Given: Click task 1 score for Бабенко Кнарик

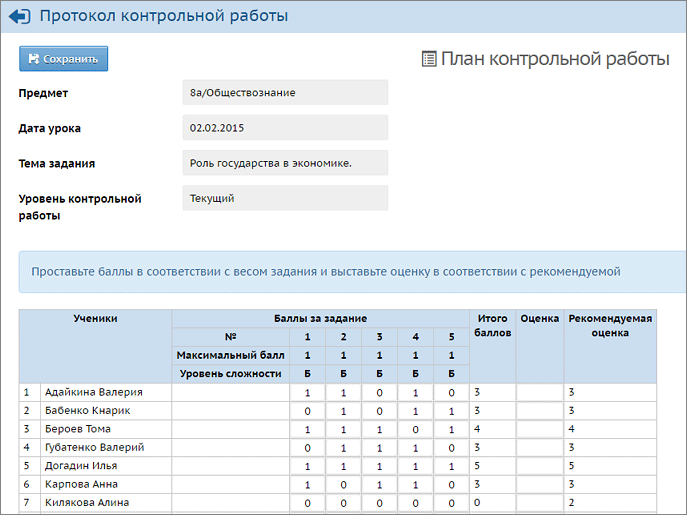Looking at the screenshot, I should pyautogui.click(x=307, y=411).
